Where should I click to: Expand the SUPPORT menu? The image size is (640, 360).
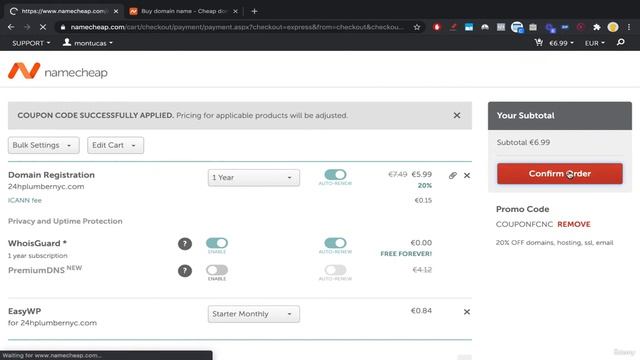(x=31, y=43)
